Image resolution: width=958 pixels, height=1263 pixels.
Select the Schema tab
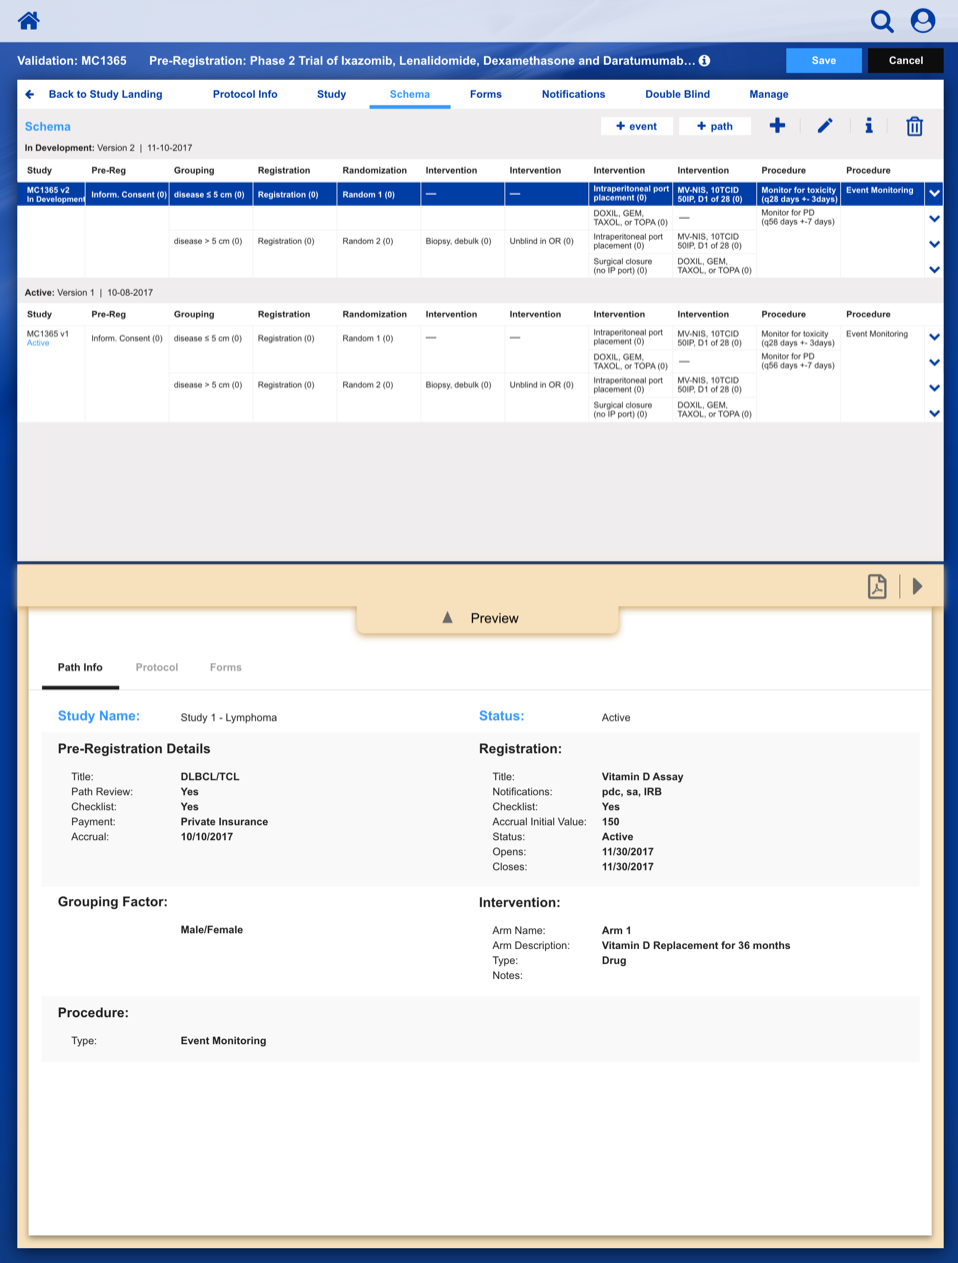pyautogui.click(x=410, y=94)
